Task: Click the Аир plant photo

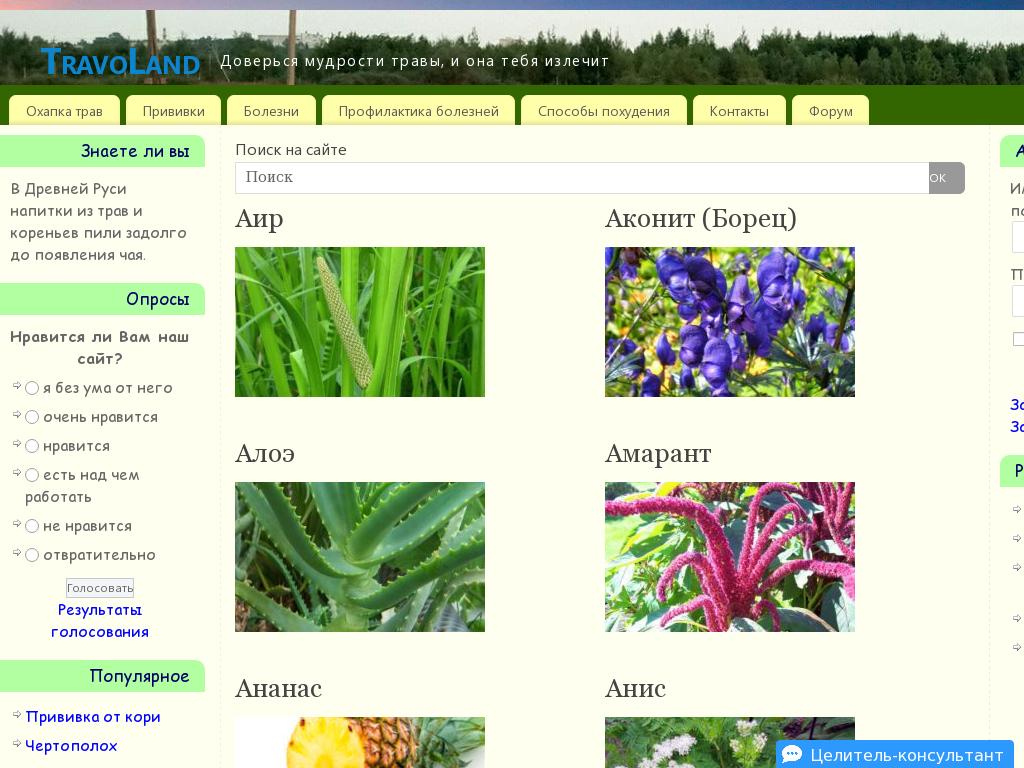Action: [360, 322]
